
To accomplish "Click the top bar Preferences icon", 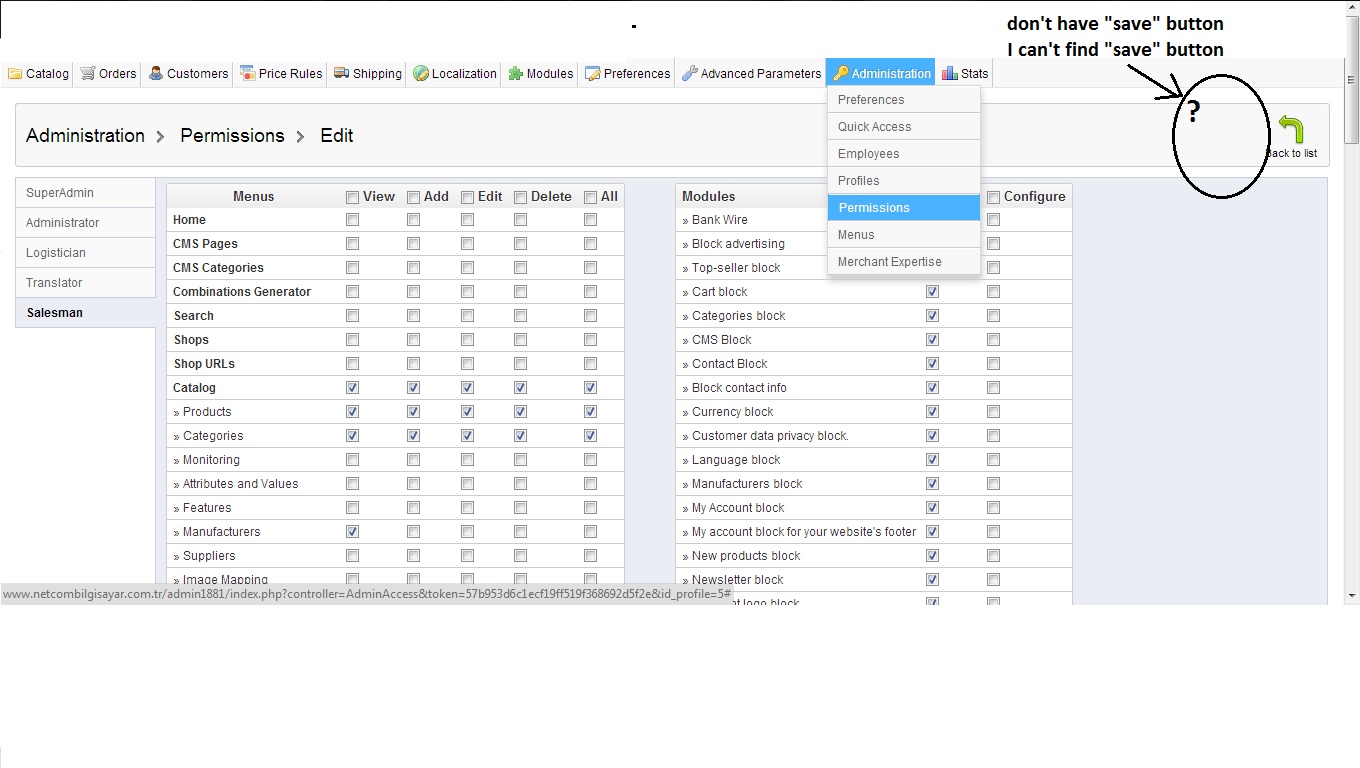I will 593,73.
